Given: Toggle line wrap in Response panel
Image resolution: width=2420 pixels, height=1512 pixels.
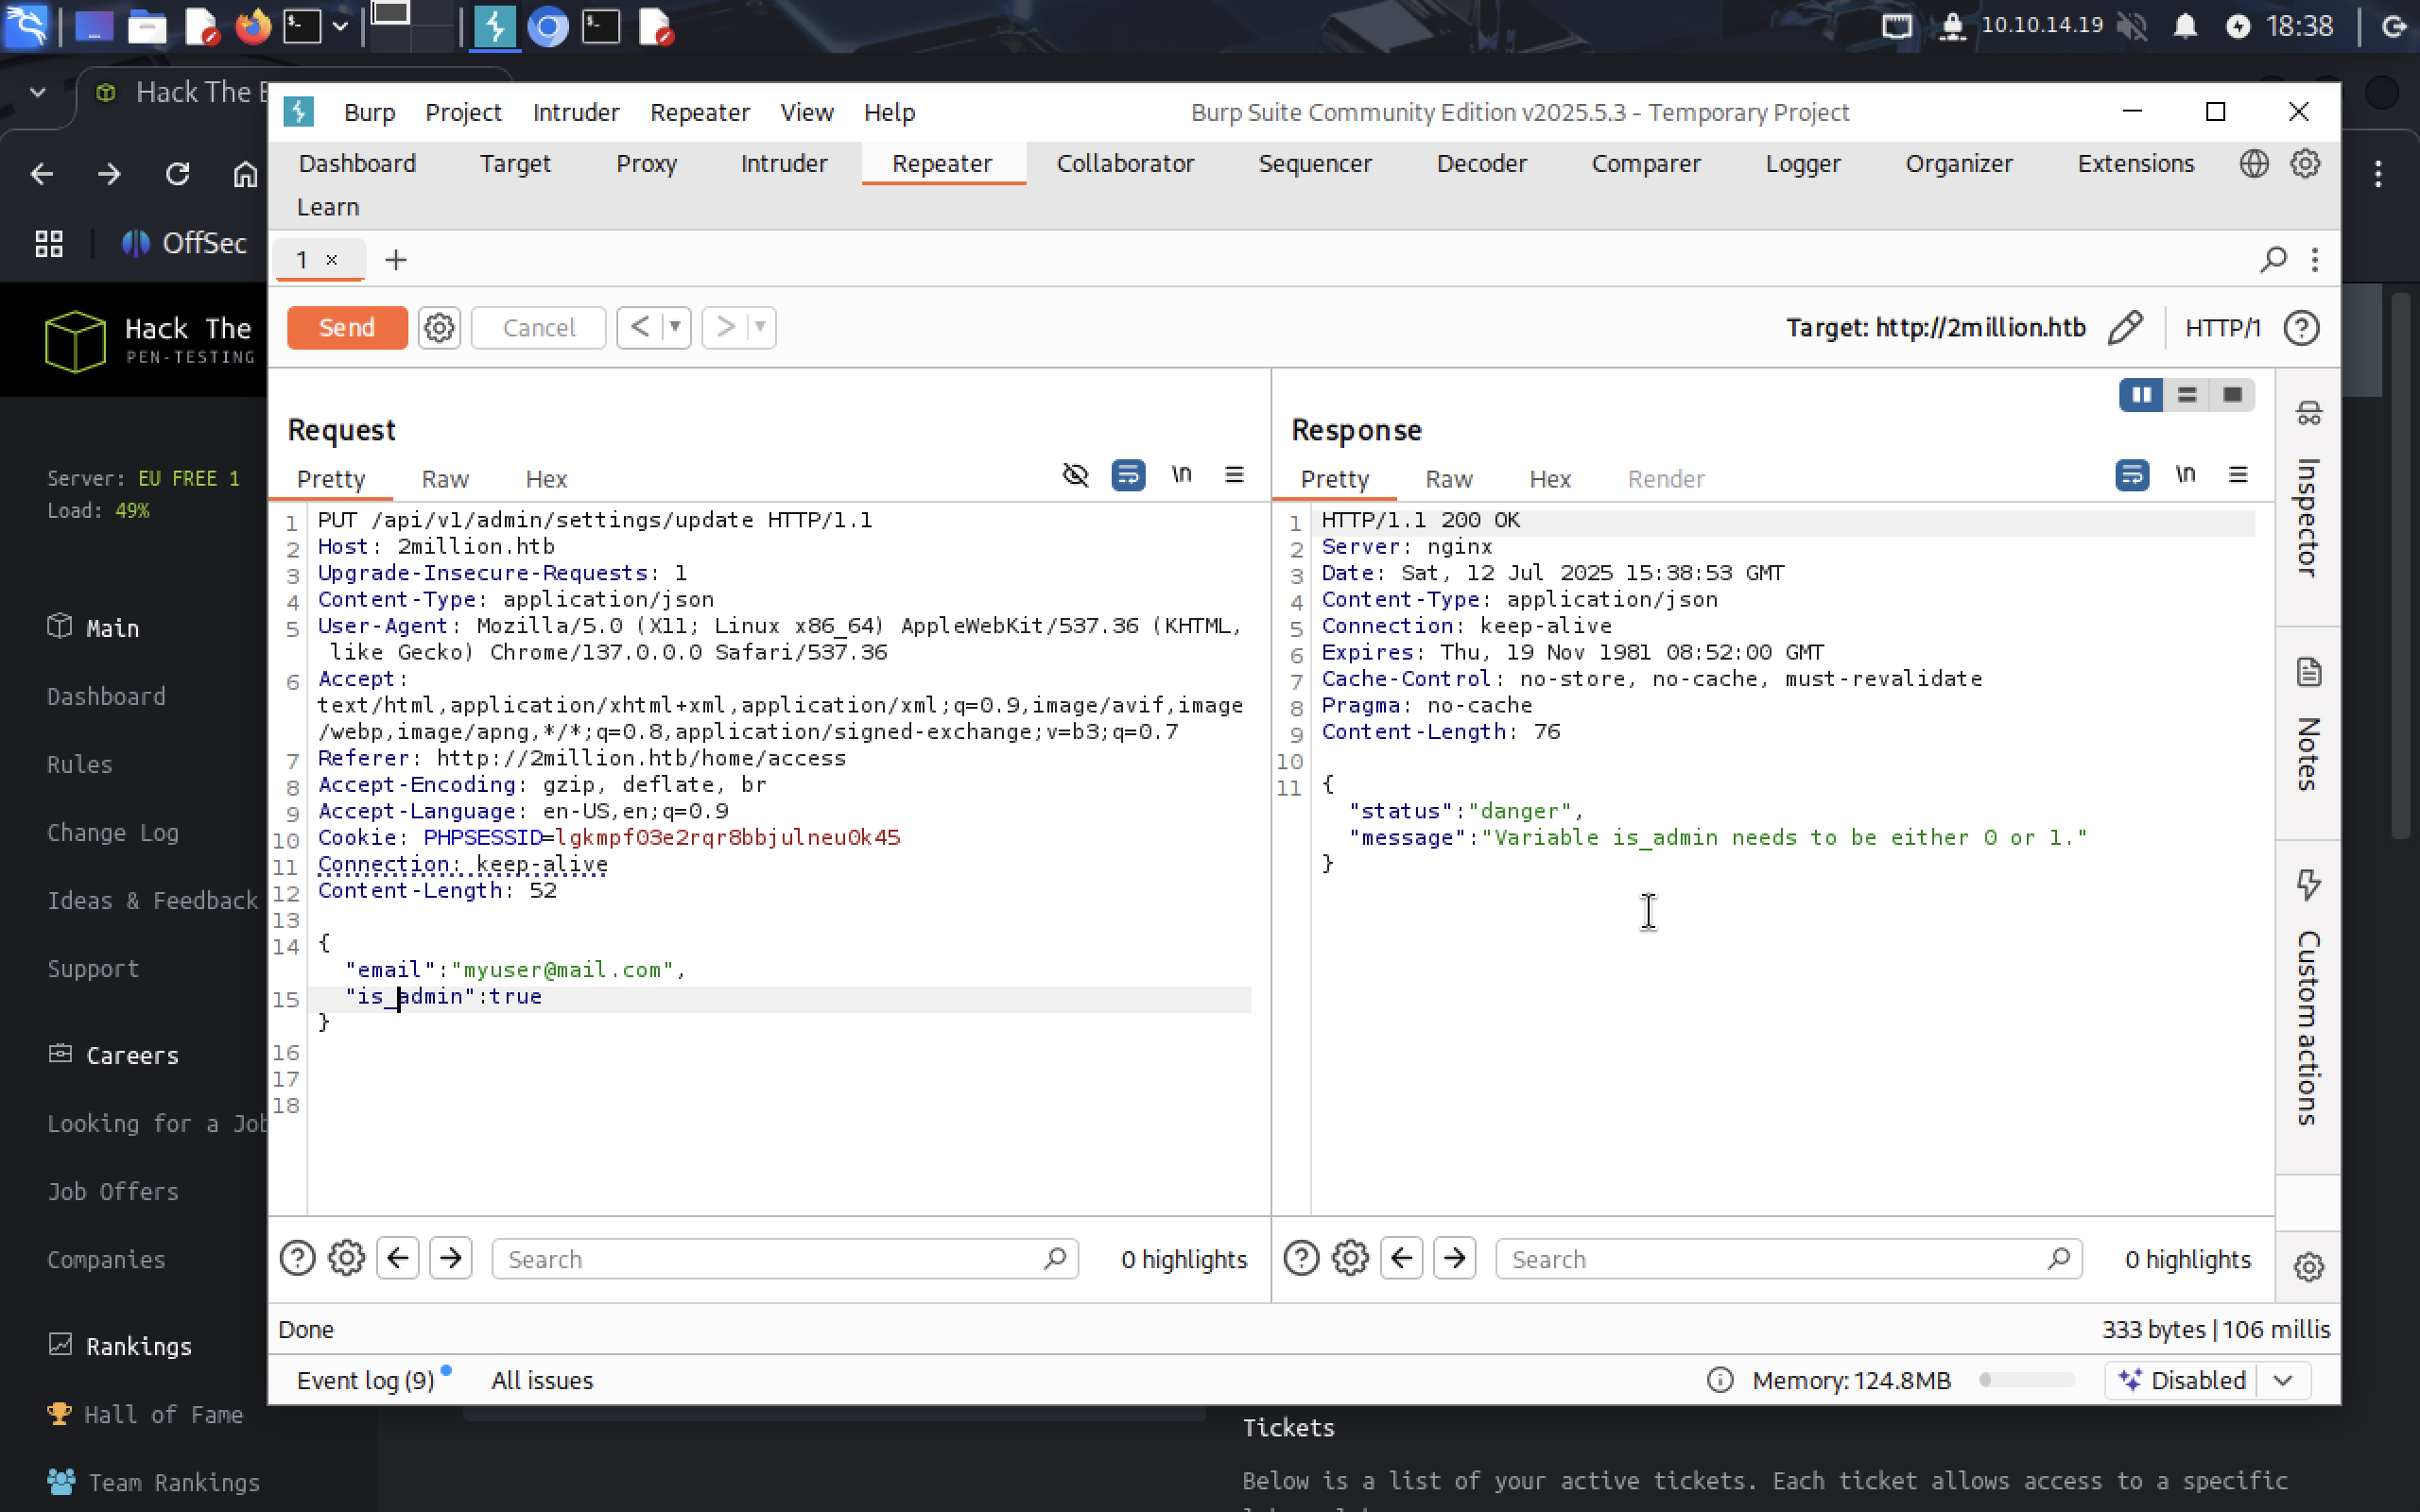Looking at the screenshot, I should 2132,474.
